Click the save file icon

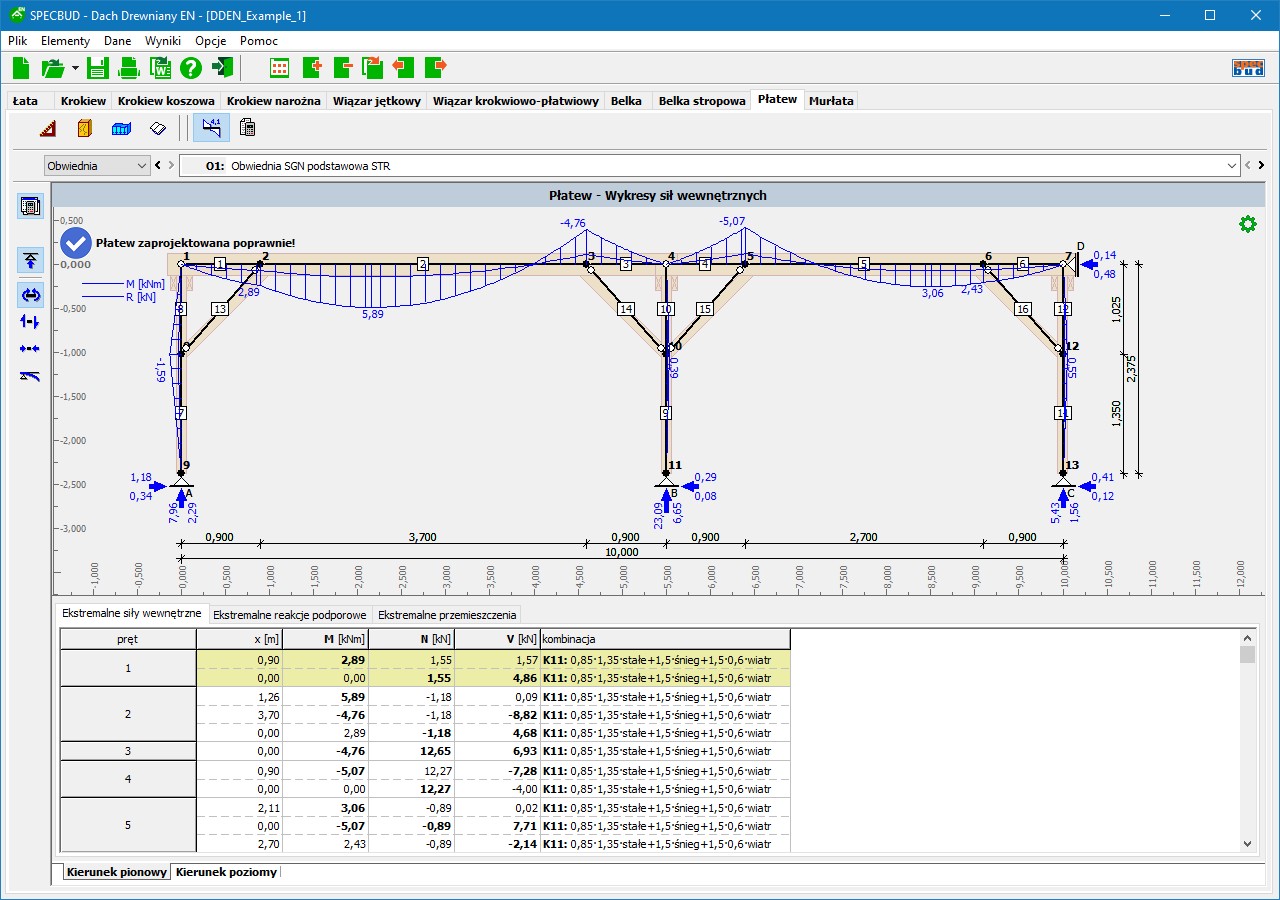coord(97,68)
